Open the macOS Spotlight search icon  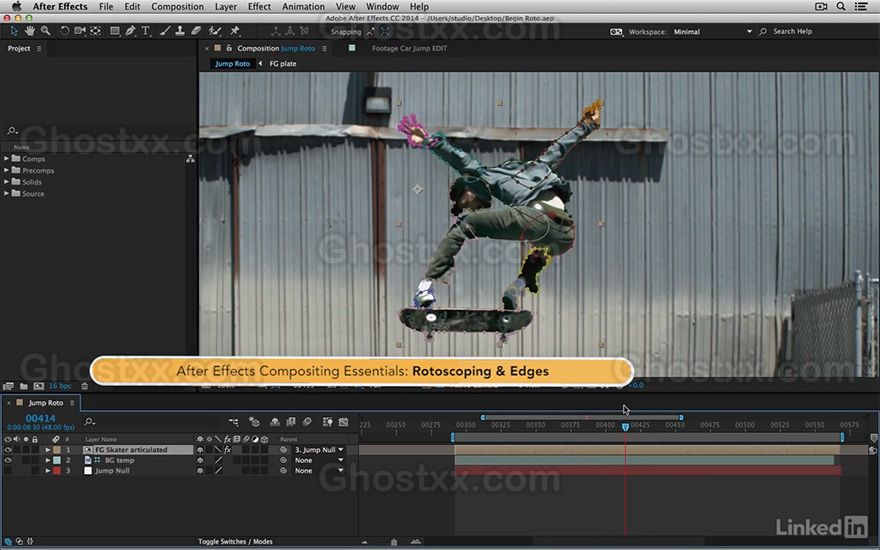pyautogui.click(x=841, y=6)
